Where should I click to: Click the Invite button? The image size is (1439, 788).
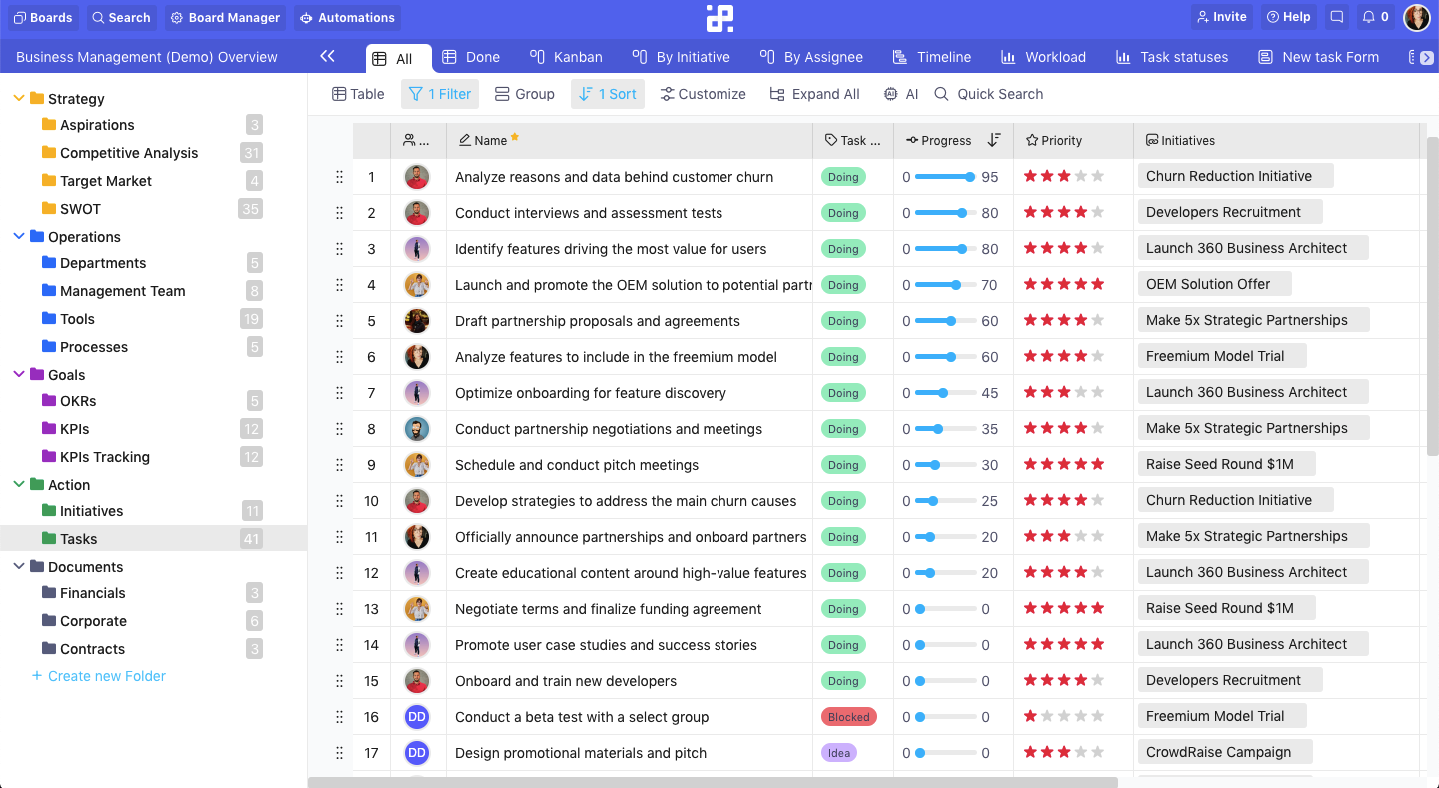pos(1222,16)
